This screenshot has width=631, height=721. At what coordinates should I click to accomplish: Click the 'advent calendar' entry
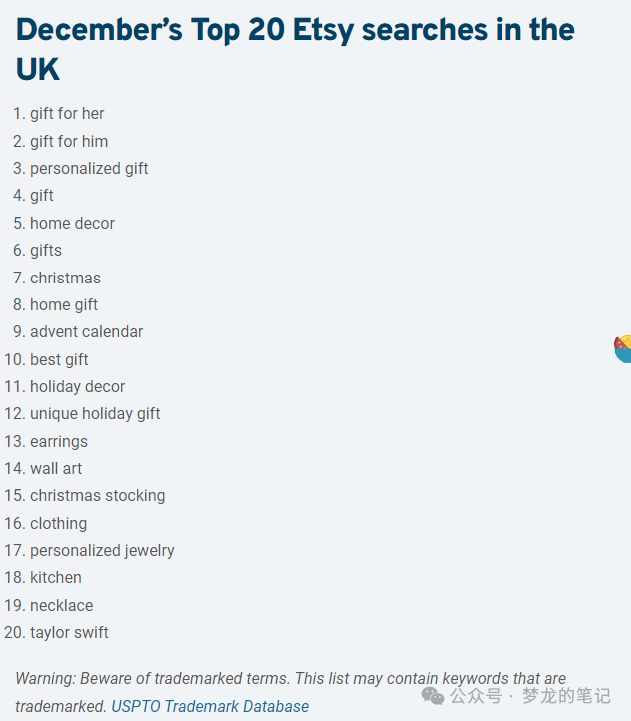pyautogui.click(x=86, y=332)
